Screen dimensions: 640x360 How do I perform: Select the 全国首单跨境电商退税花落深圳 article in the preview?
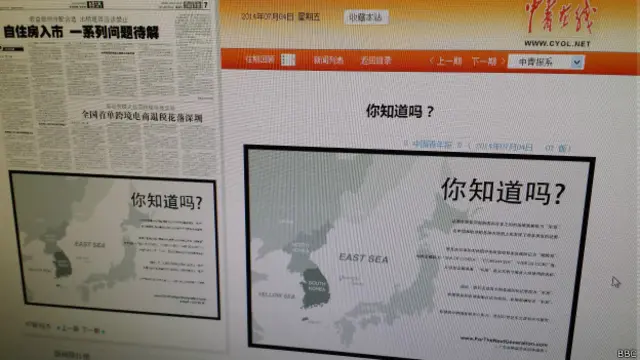142,116
